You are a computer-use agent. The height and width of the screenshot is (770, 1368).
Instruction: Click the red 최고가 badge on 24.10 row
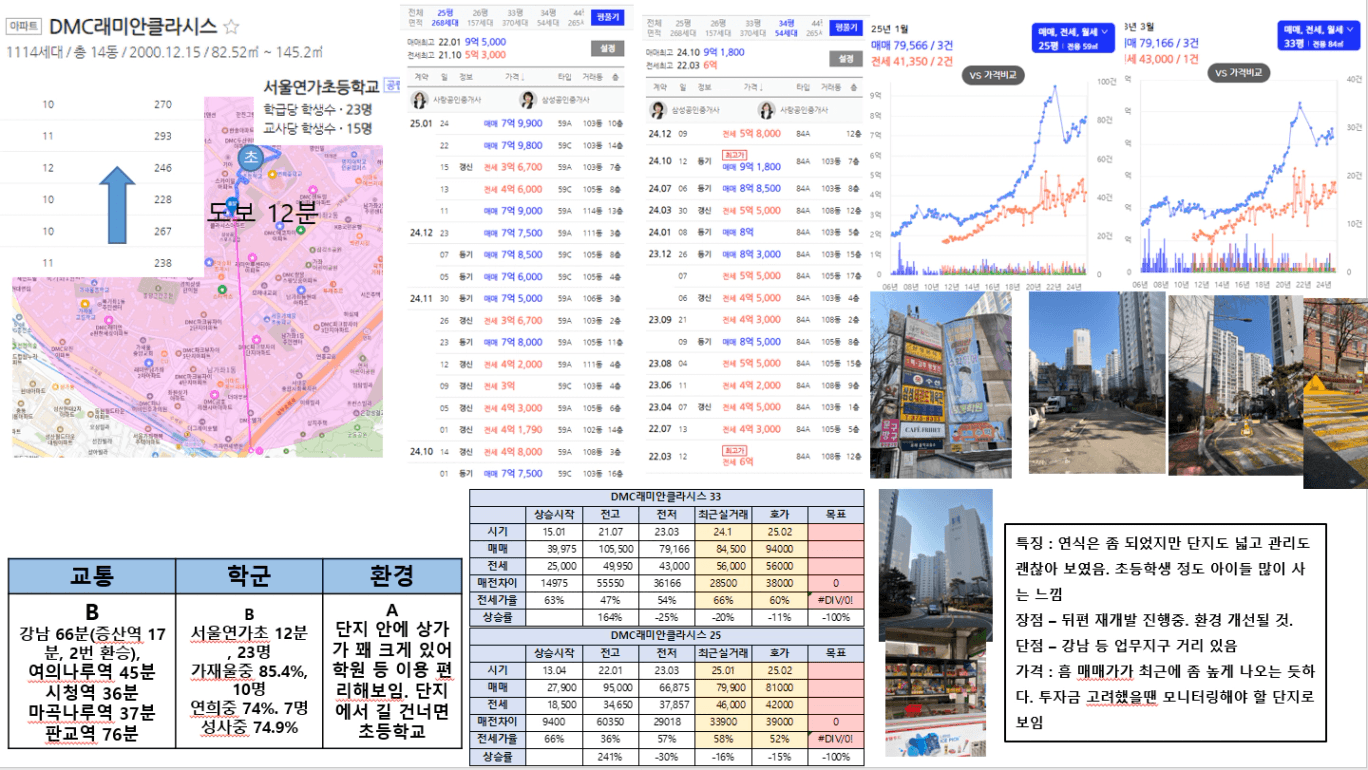click(x=733, y=155)
